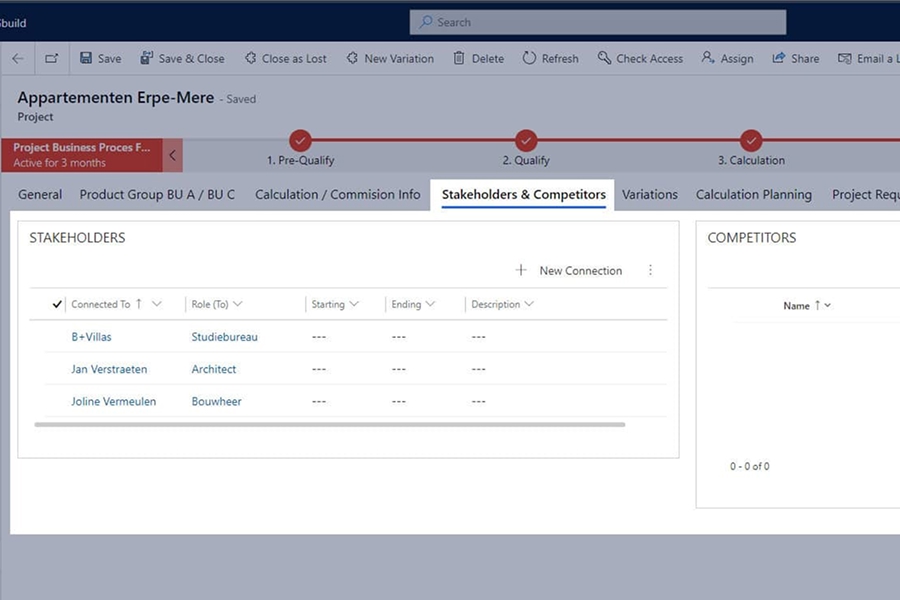Click the completed Pre-Qualify stage circle
The width and height of the screenshot is (900, 600).
tap(300, 141)
